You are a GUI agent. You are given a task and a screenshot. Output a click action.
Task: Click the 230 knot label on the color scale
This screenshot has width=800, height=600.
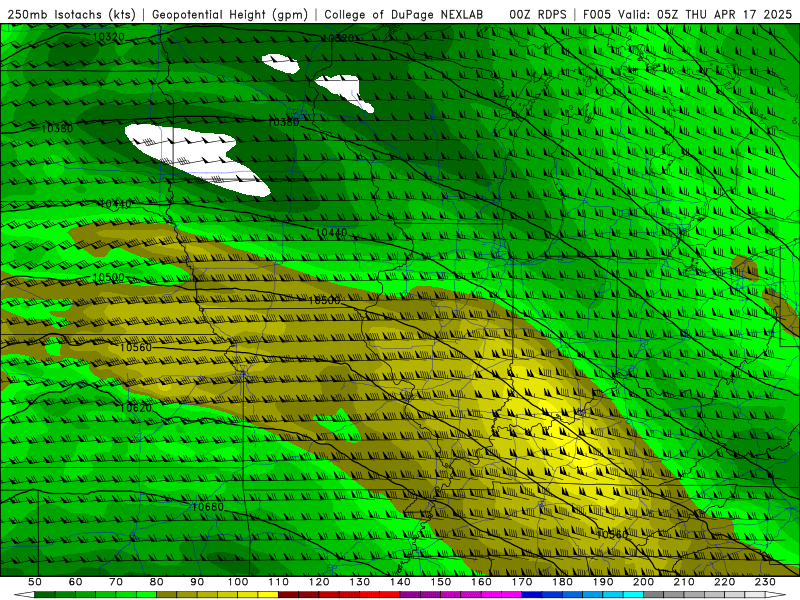765,582
